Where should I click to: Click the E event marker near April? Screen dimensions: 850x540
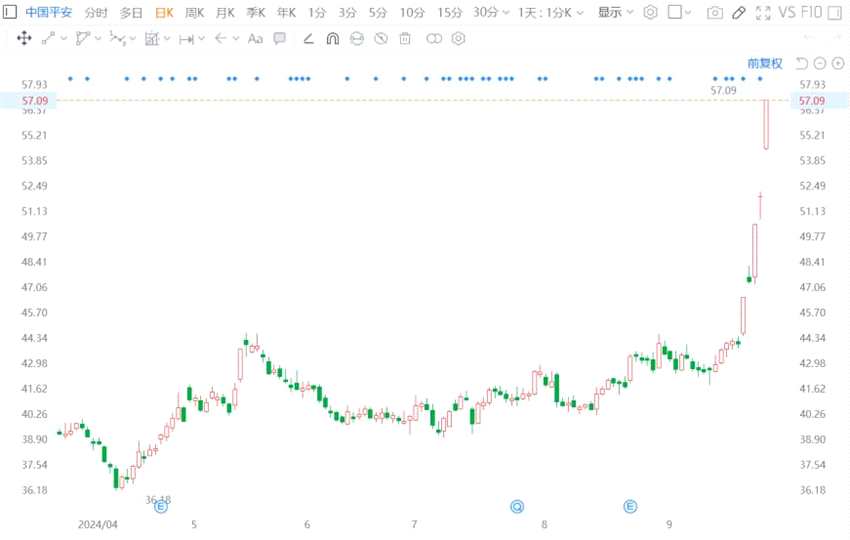click(x=160, y=507)
